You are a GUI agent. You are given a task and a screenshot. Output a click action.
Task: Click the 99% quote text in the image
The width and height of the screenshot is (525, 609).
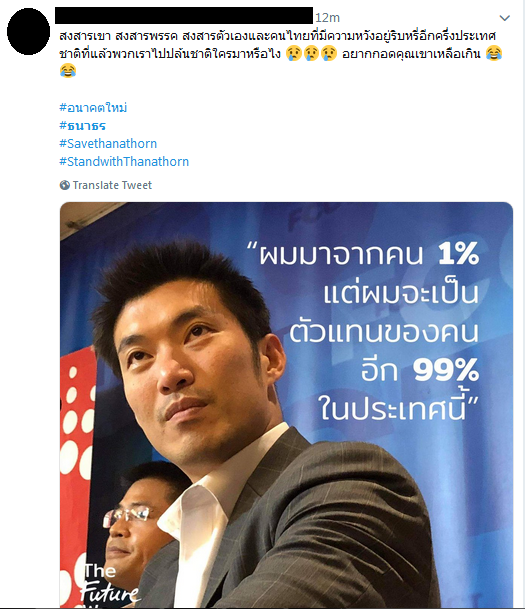pyautogui.click(x=445, y=370)
